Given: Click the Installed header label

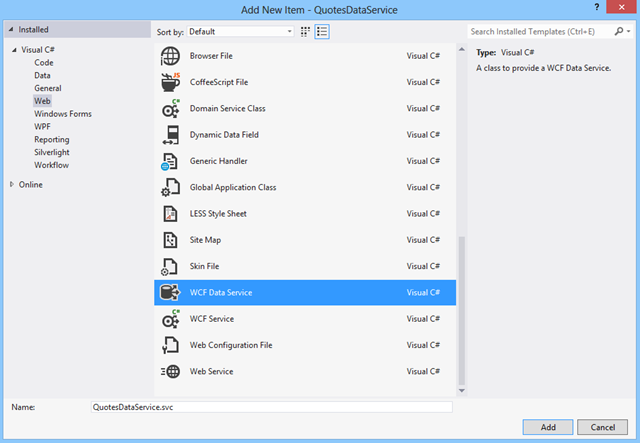Looking at the screenshot, I should pyautogui.click(x=33, y=29).
